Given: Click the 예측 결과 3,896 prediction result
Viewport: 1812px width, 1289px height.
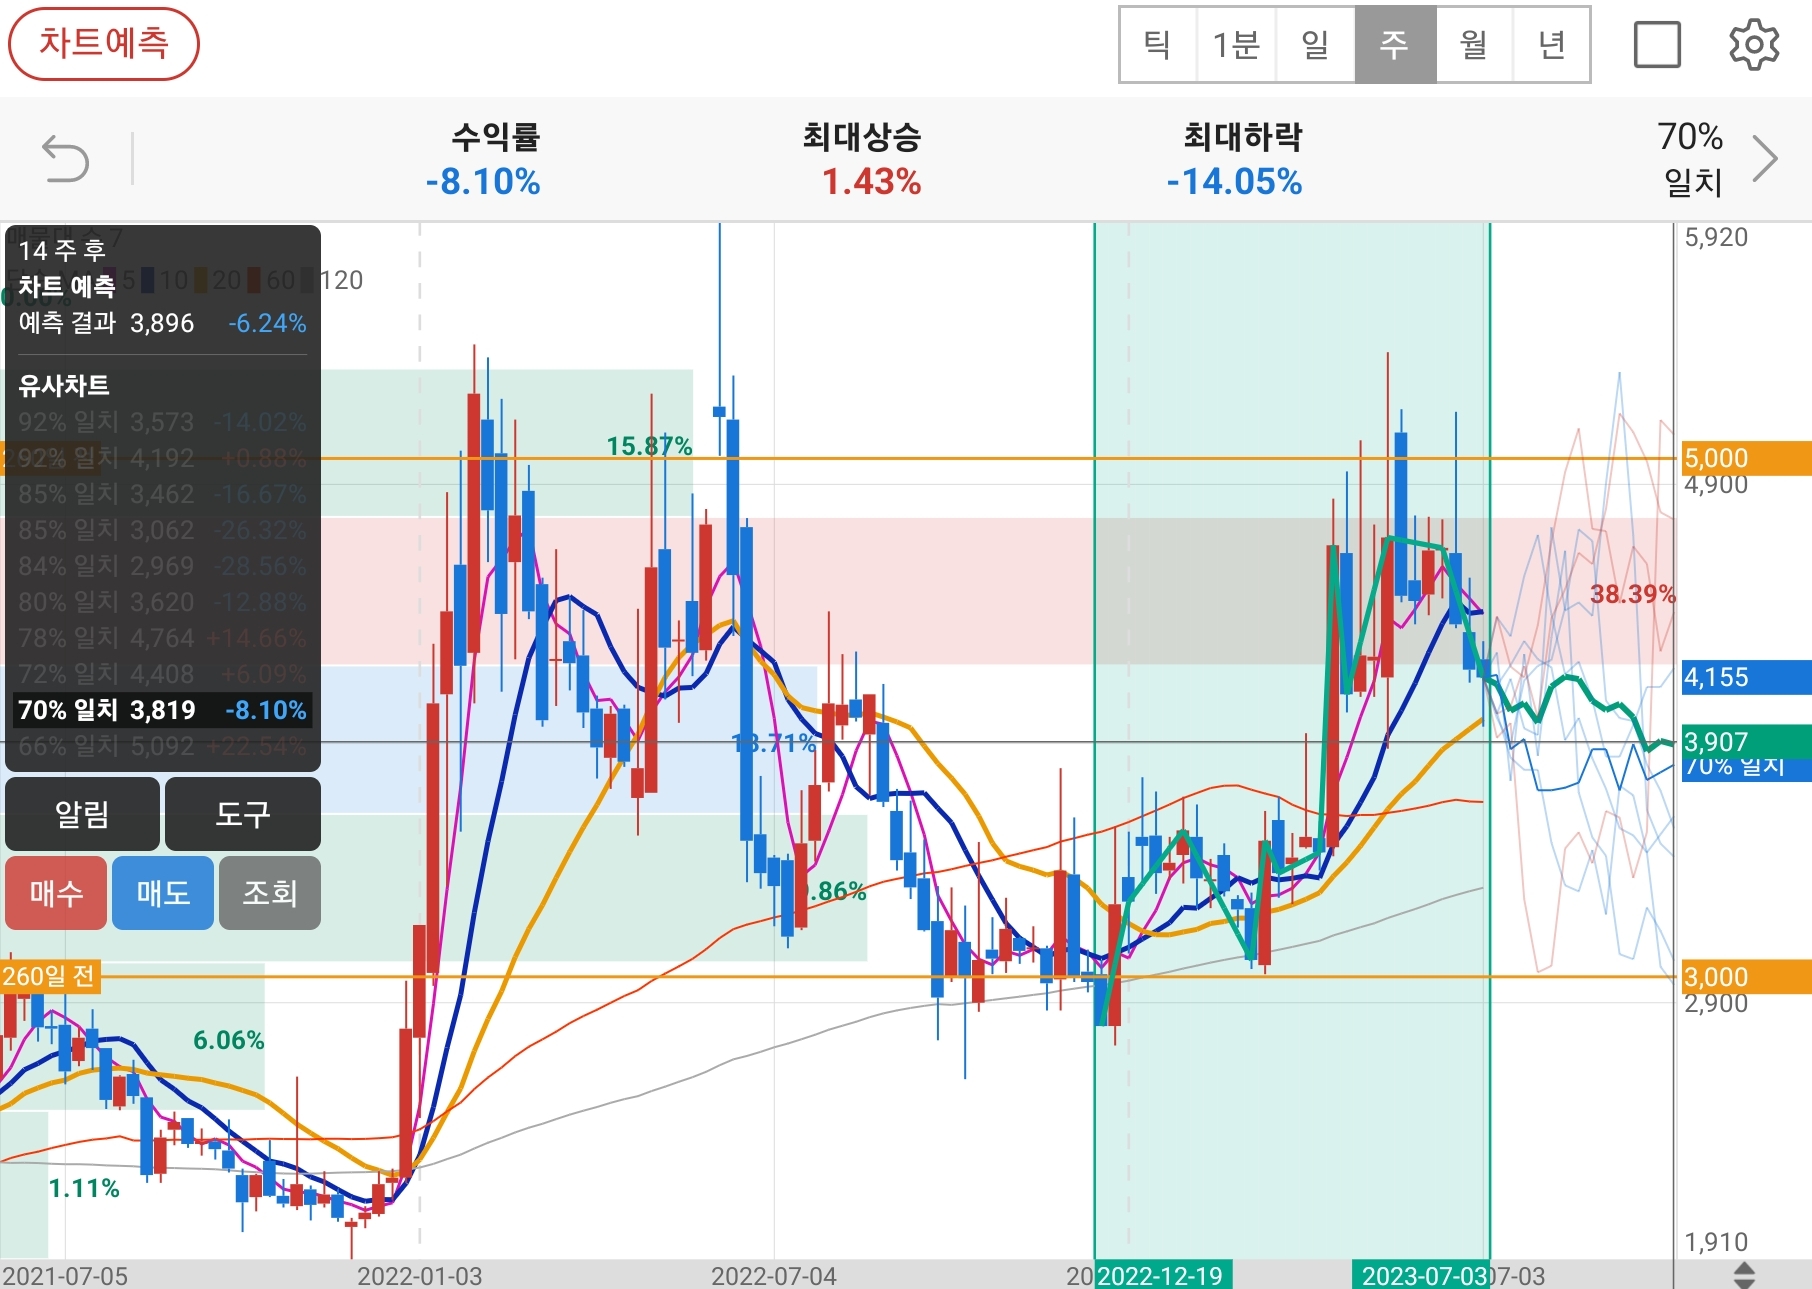Looking at the screenshot, I should (162, 323).
